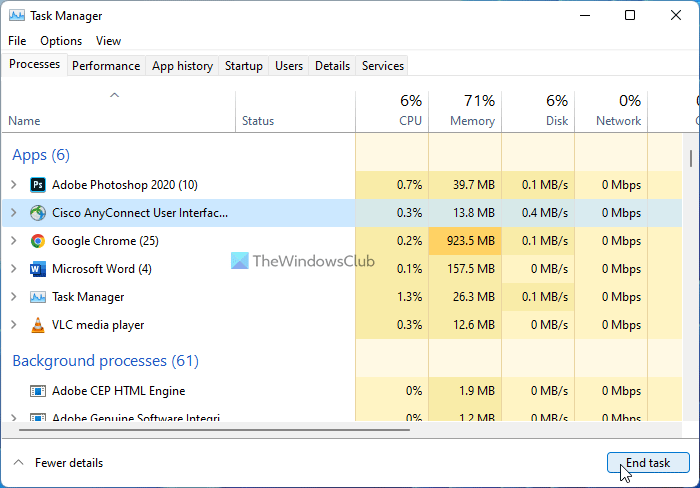Click the Background processes (61) heading
Viewport: 700px width, 488px height.
(x=105, y=361)
